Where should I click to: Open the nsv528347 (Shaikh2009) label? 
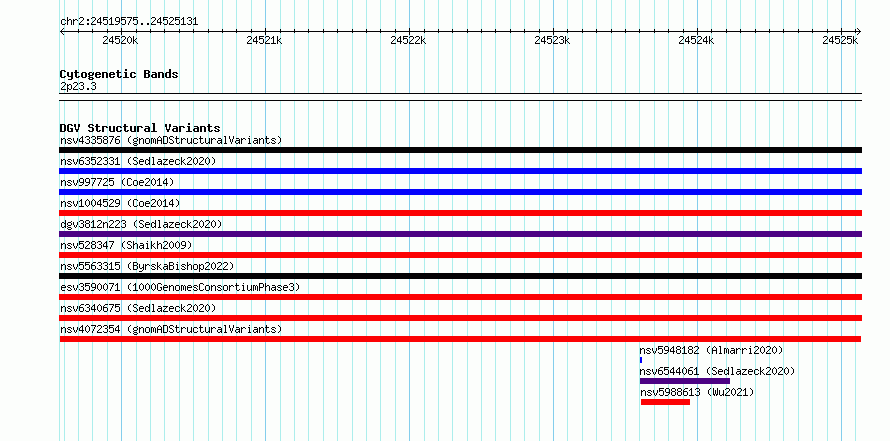(x=126, y=245)
